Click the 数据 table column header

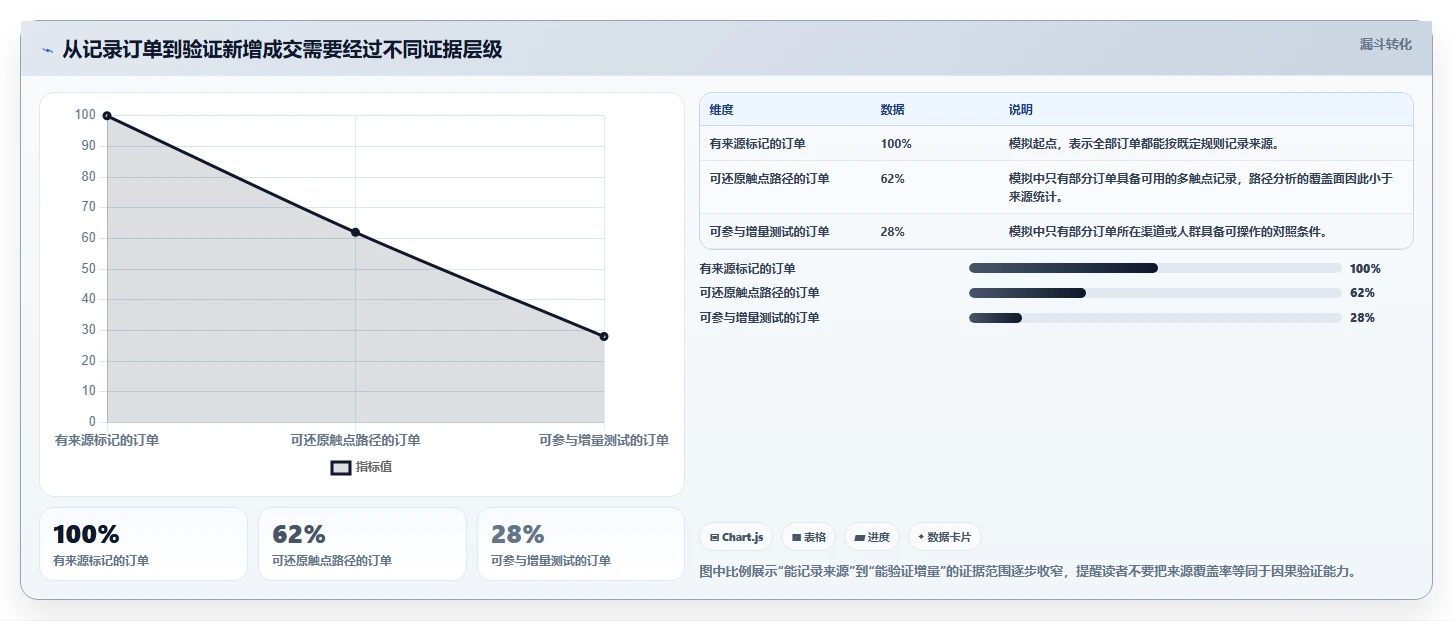(892, 110)
